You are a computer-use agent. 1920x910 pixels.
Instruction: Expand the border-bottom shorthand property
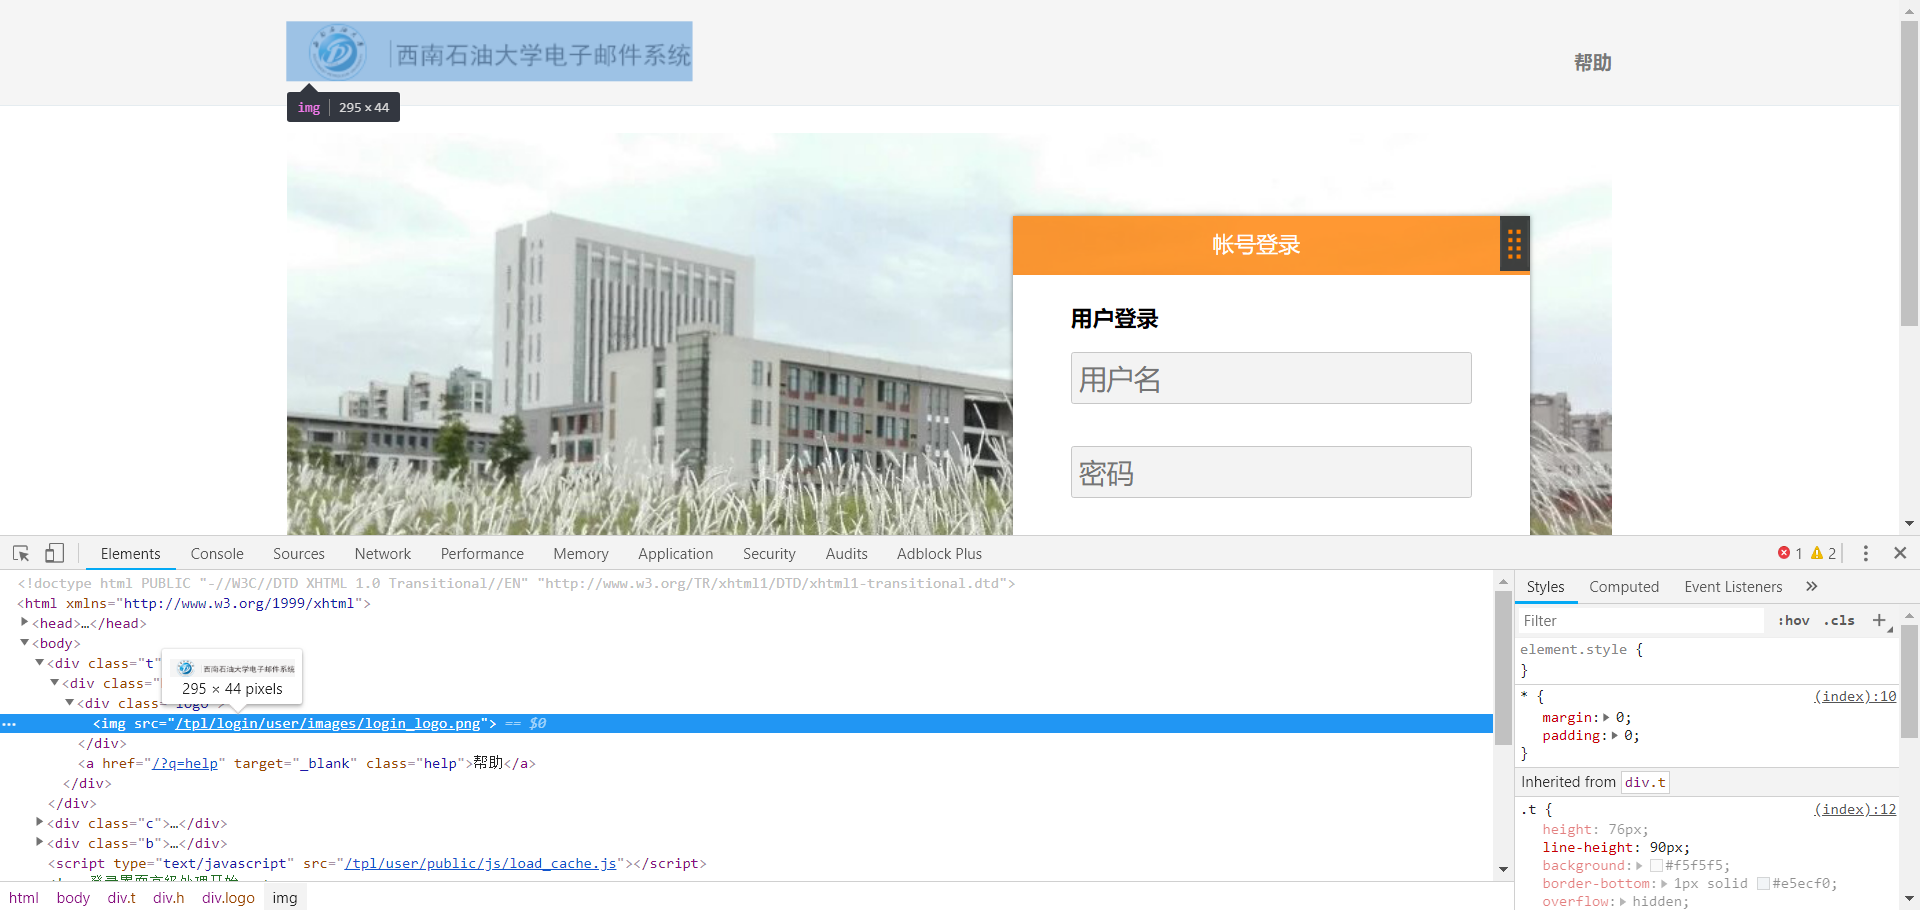[x=1664, y=884]
